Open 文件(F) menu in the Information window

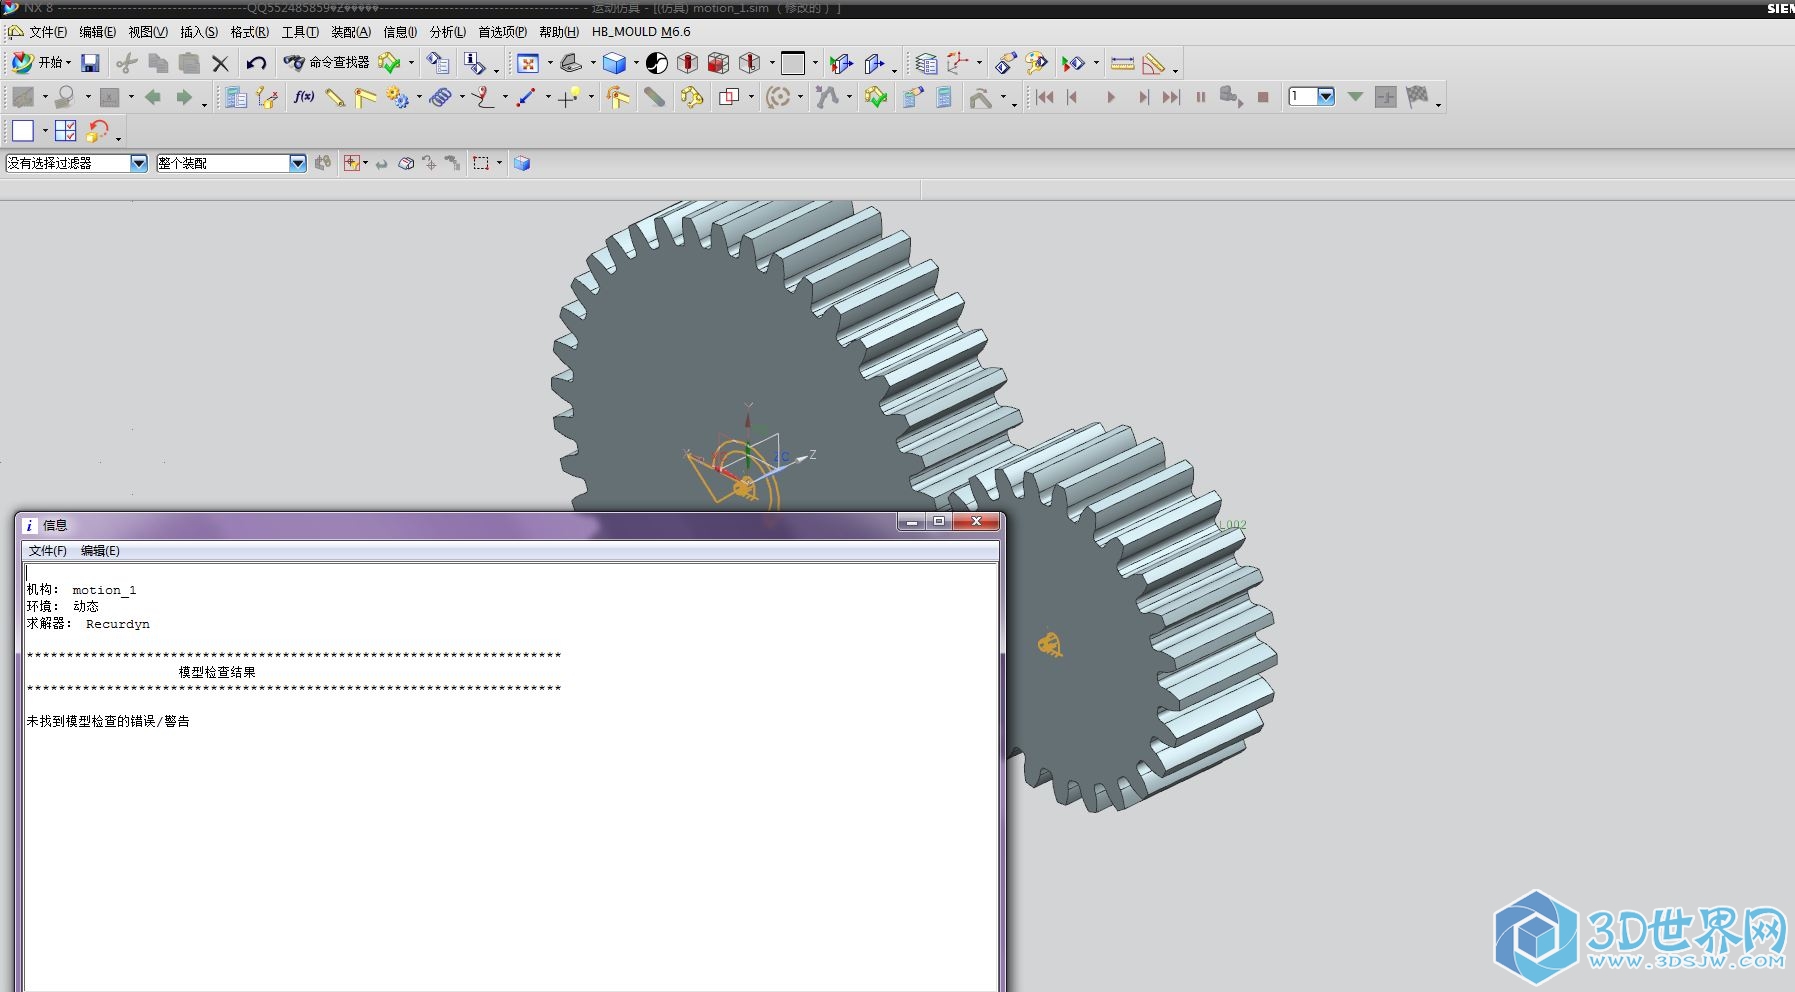[x=47, y=551]
